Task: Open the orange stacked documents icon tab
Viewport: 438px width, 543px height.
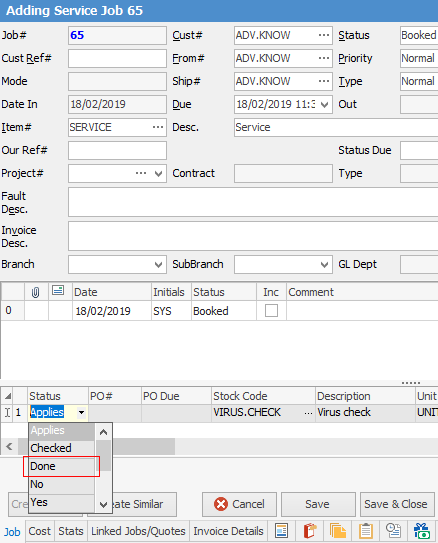Action: coord(338,531)
